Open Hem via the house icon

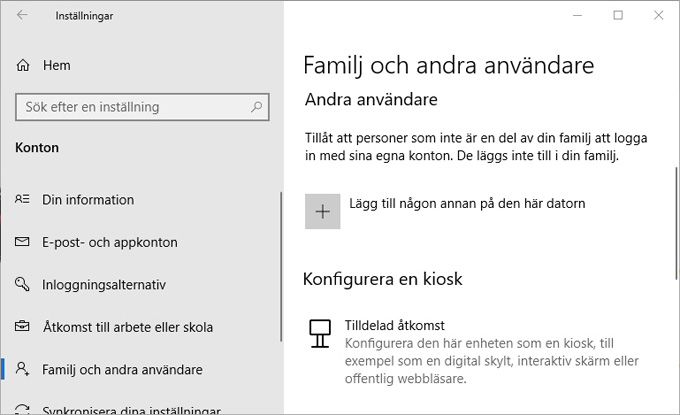point(23,65)
